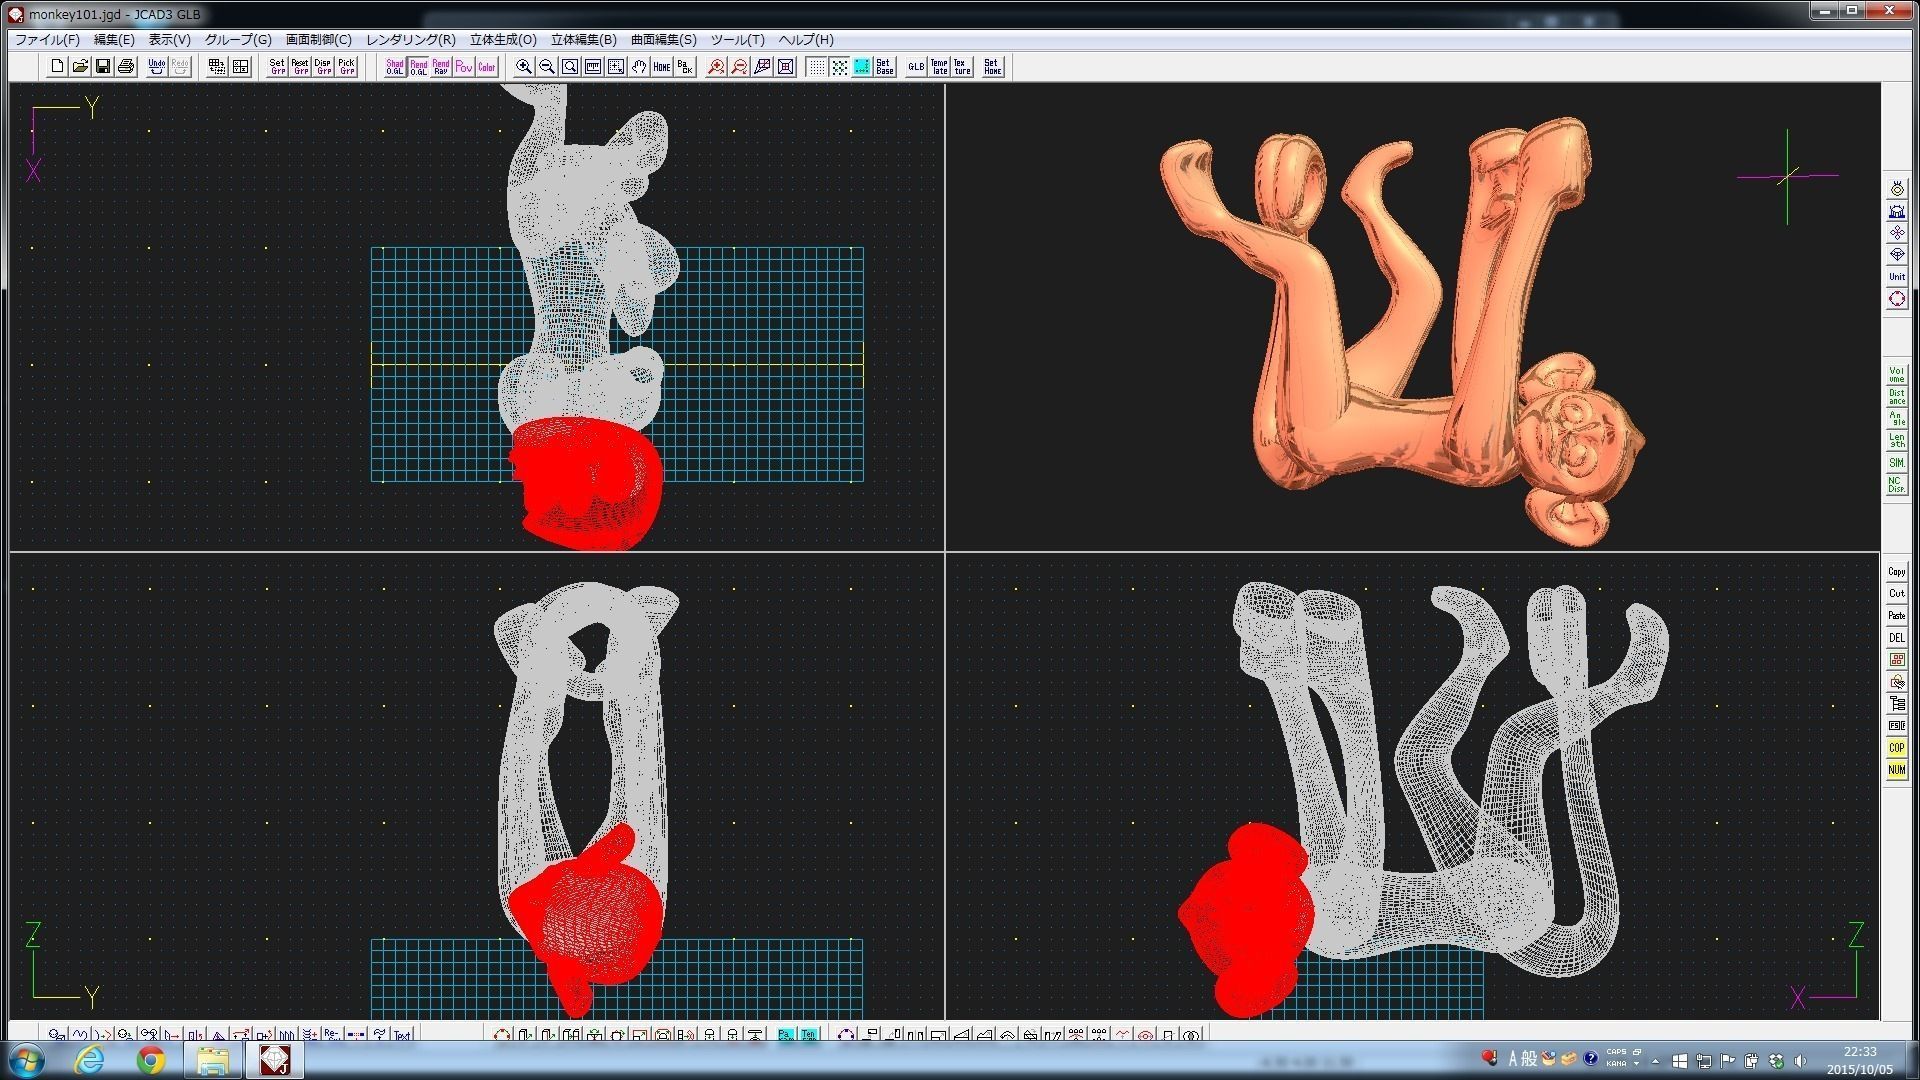Open Google Chrome from the taskbar
The height and width of the screenshot is (1080, 1920).
(x=151, y=1060)
